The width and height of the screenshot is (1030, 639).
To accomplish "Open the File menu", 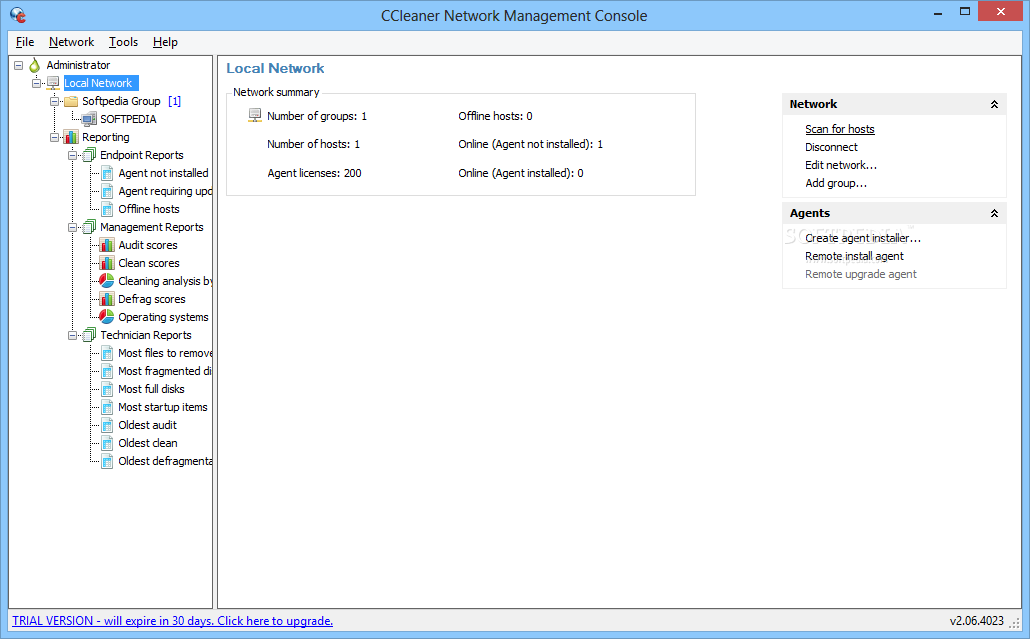I will tap(25, 42).
